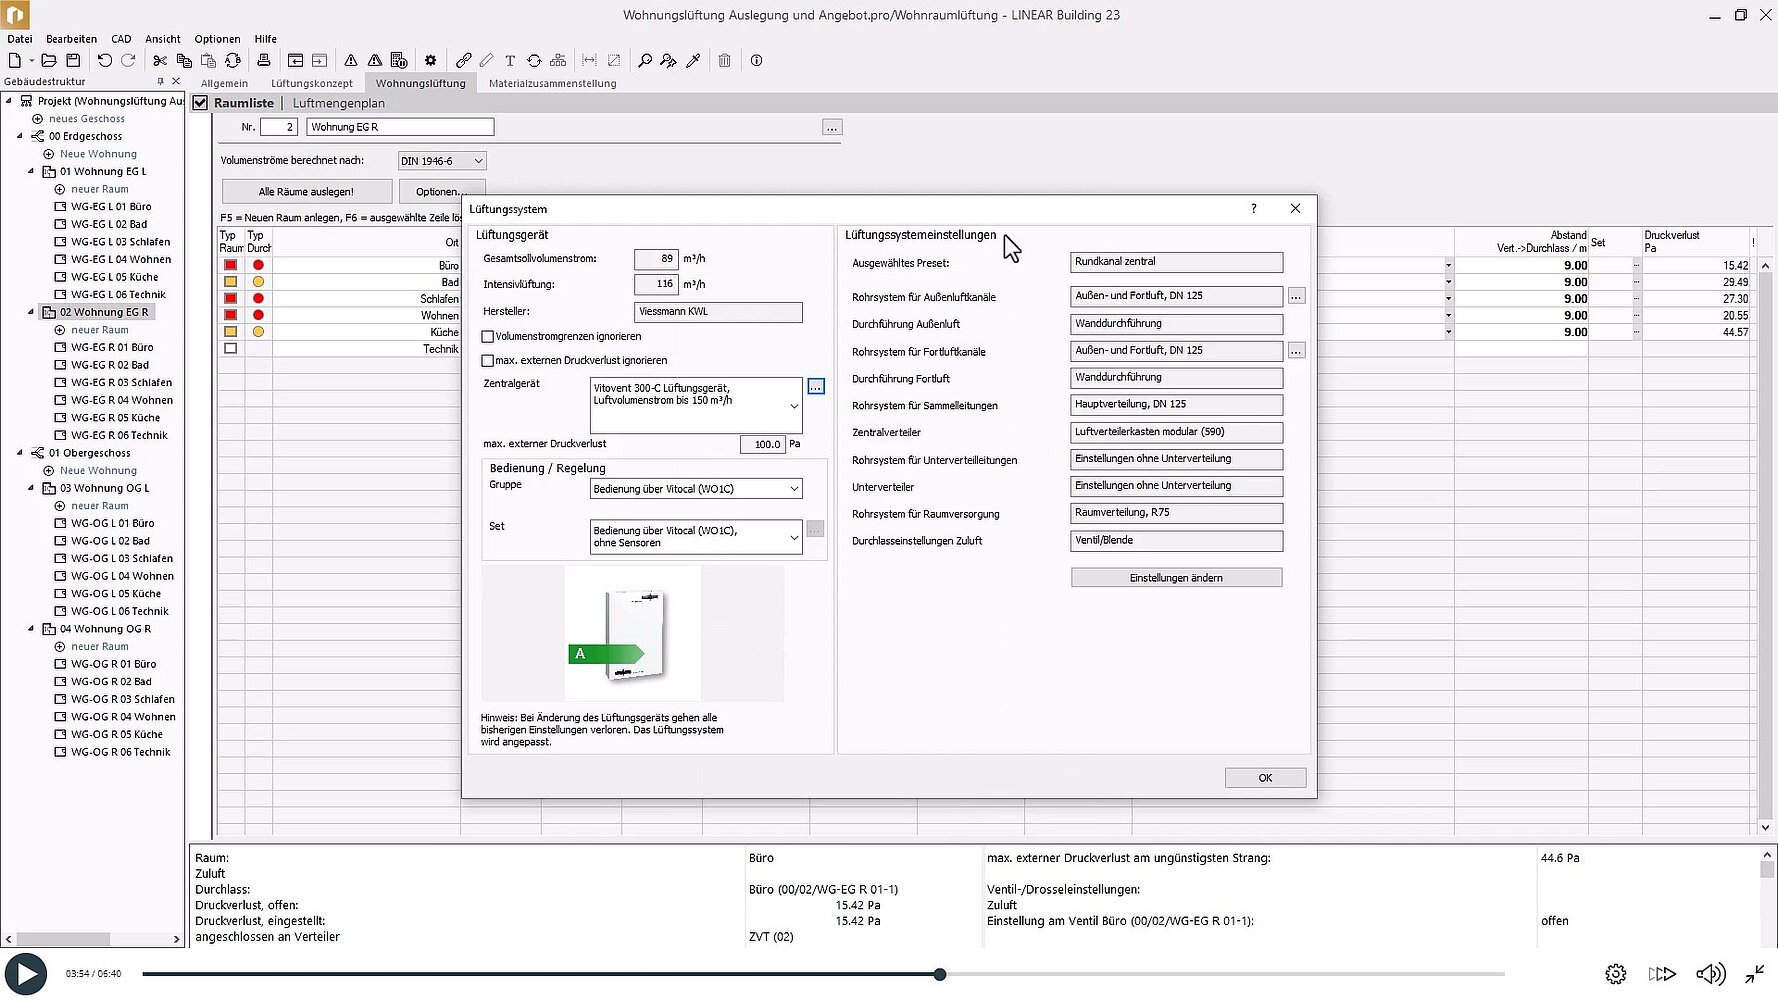Click the printer icon in toolbar

(264, 61)
